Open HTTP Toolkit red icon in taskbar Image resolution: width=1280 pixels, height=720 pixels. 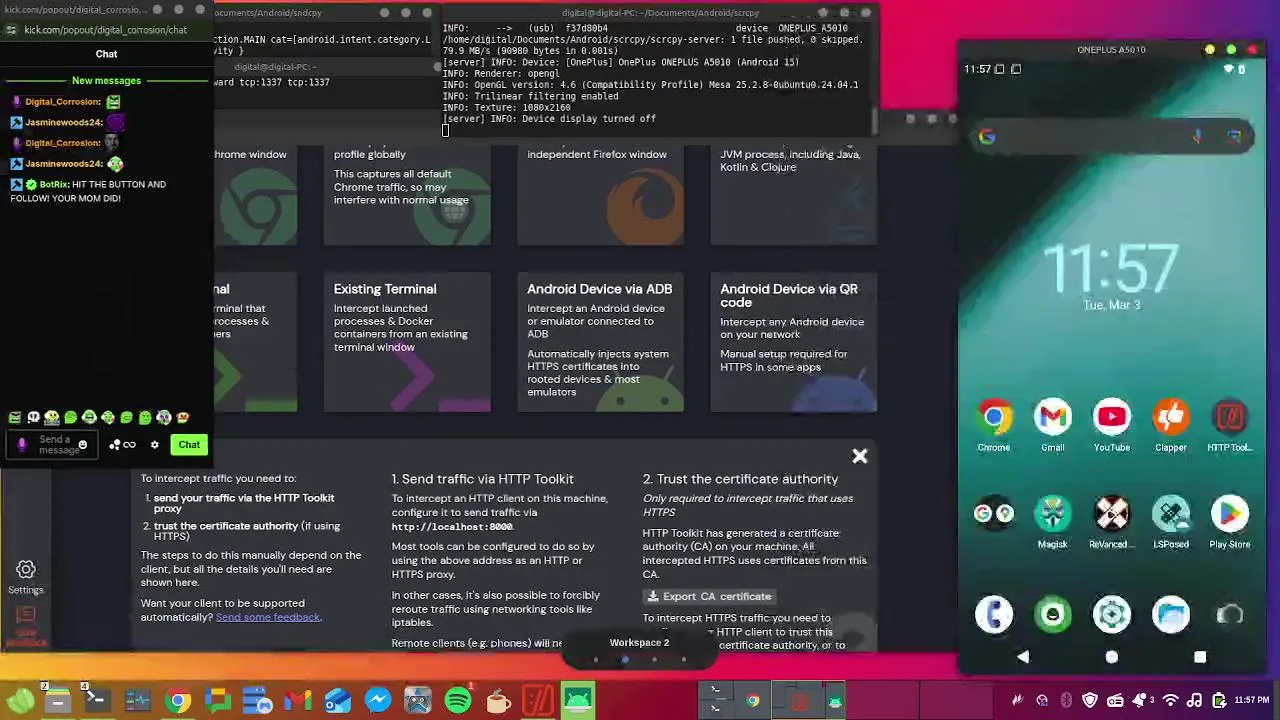(538, 701)
